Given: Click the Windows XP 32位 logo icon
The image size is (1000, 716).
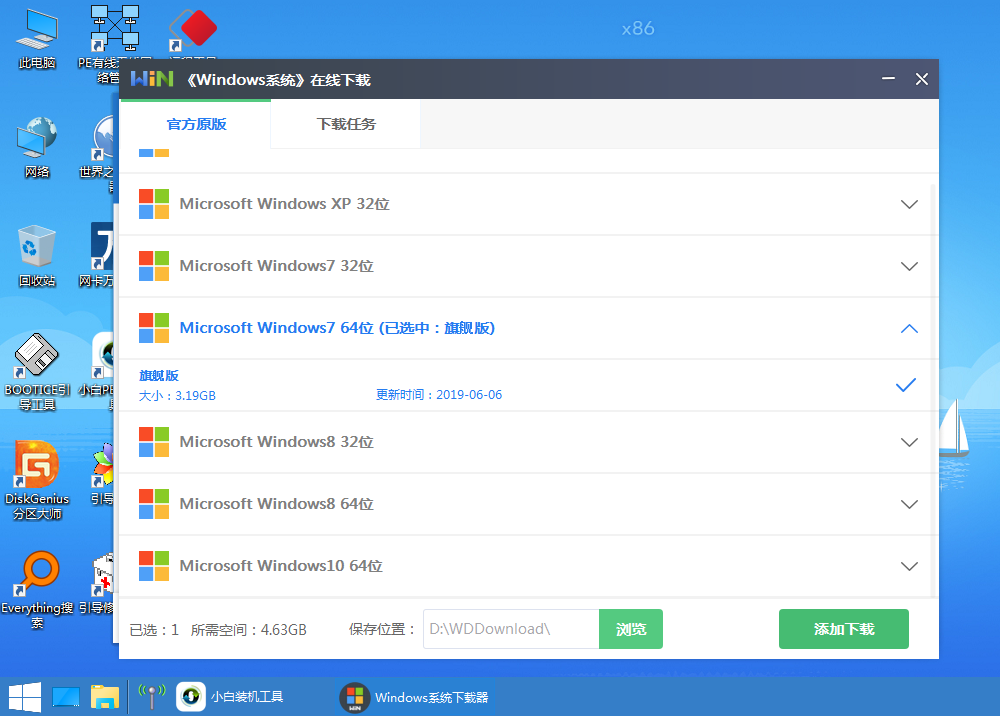Looking at the screenshot, I should pyautogui.click(x=154, y=204).
